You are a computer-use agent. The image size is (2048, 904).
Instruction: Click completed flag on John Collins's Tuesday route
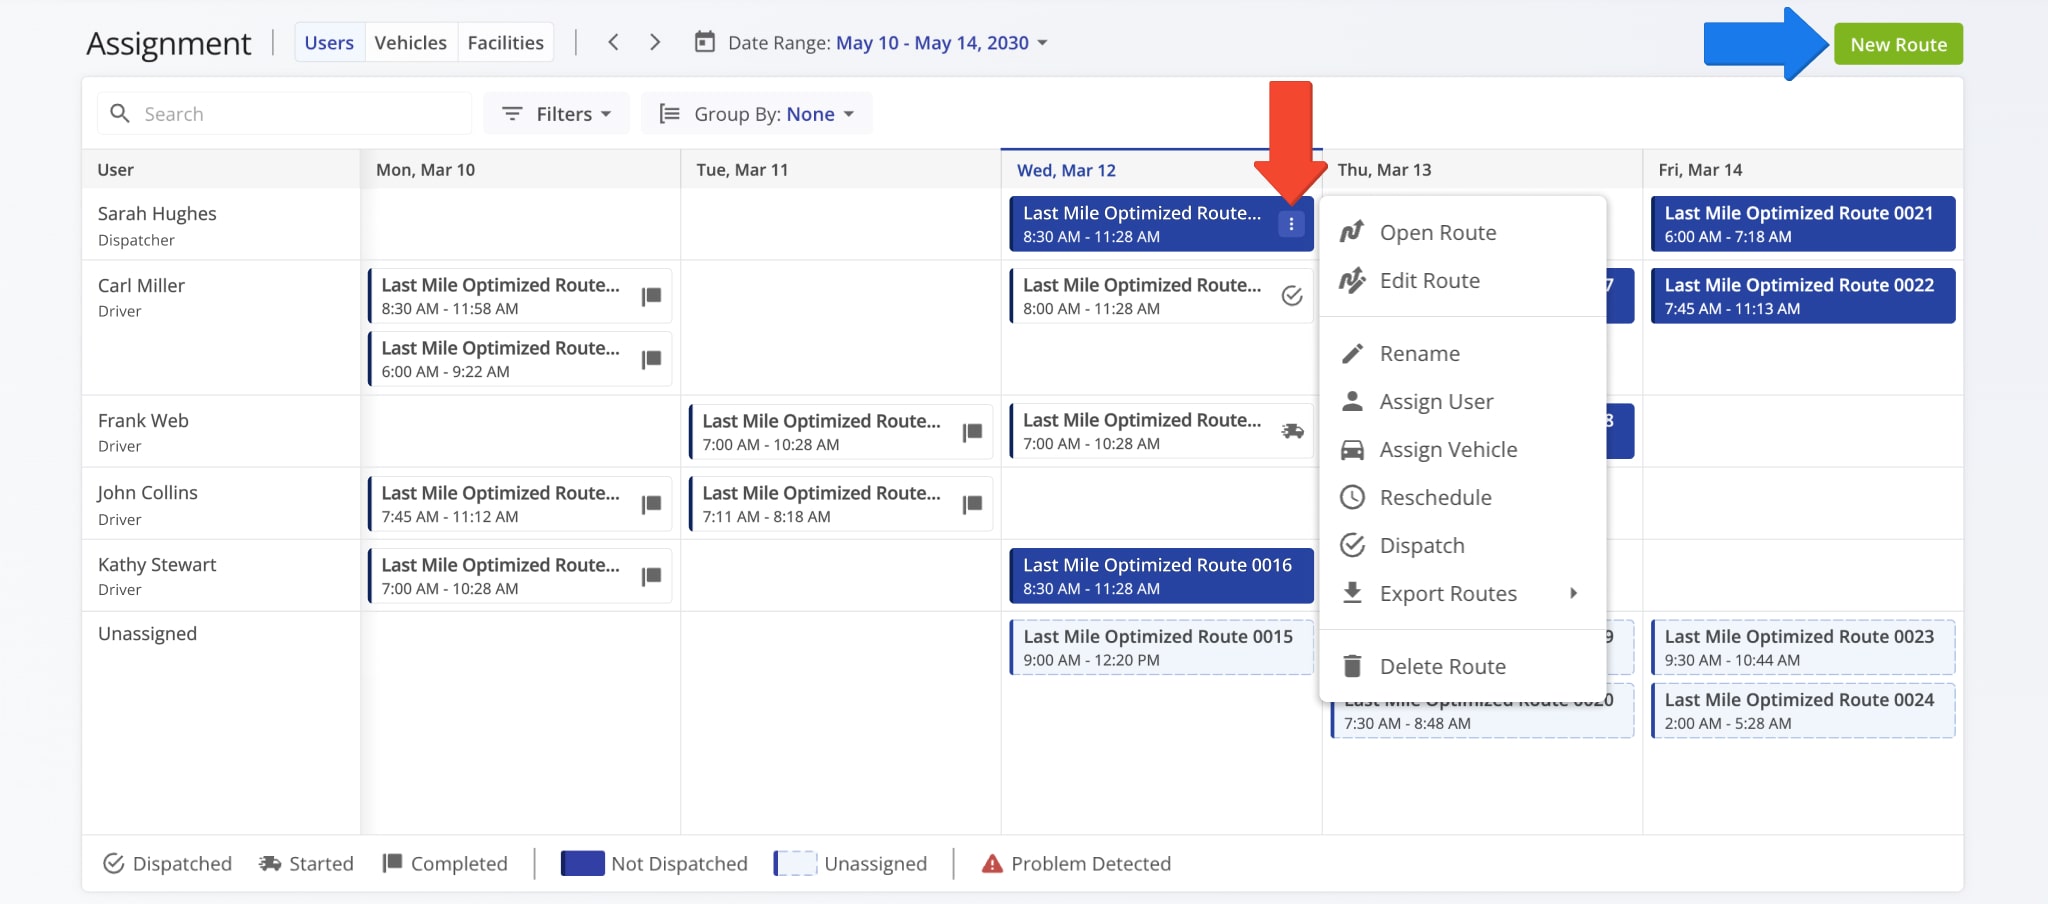(973, 504)
